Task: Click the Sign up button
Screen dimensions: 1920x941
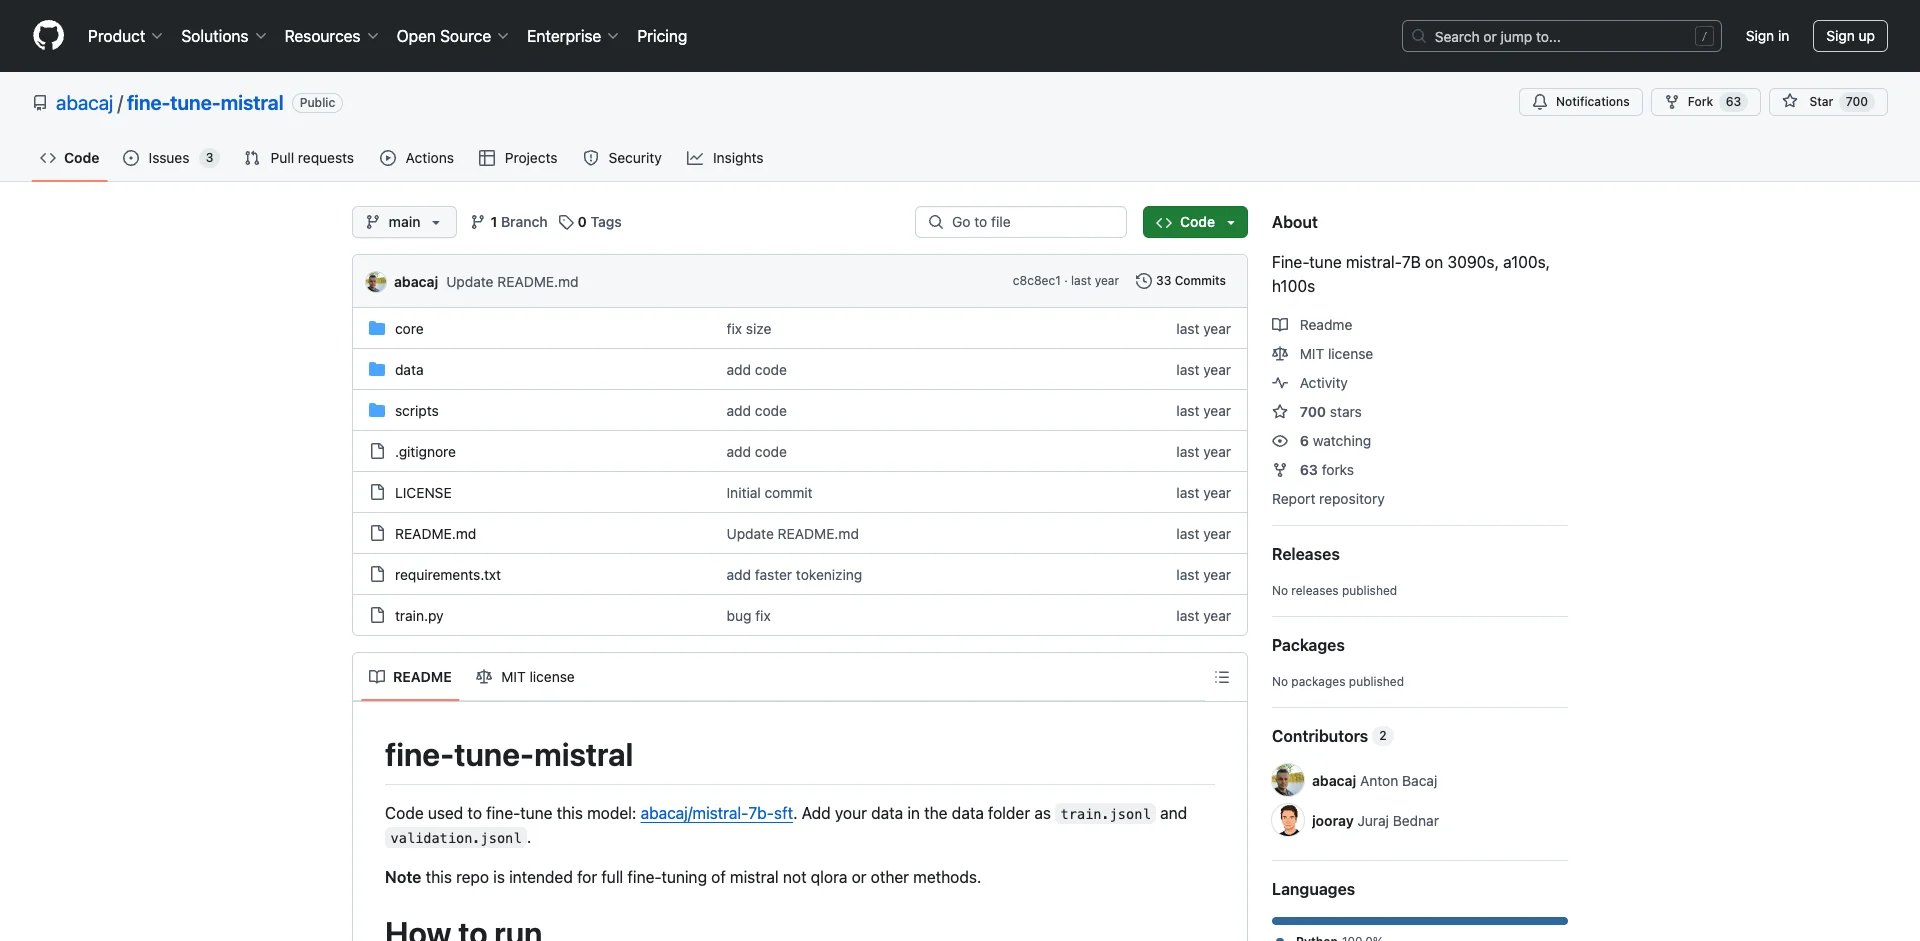Action: point(1850,36)
